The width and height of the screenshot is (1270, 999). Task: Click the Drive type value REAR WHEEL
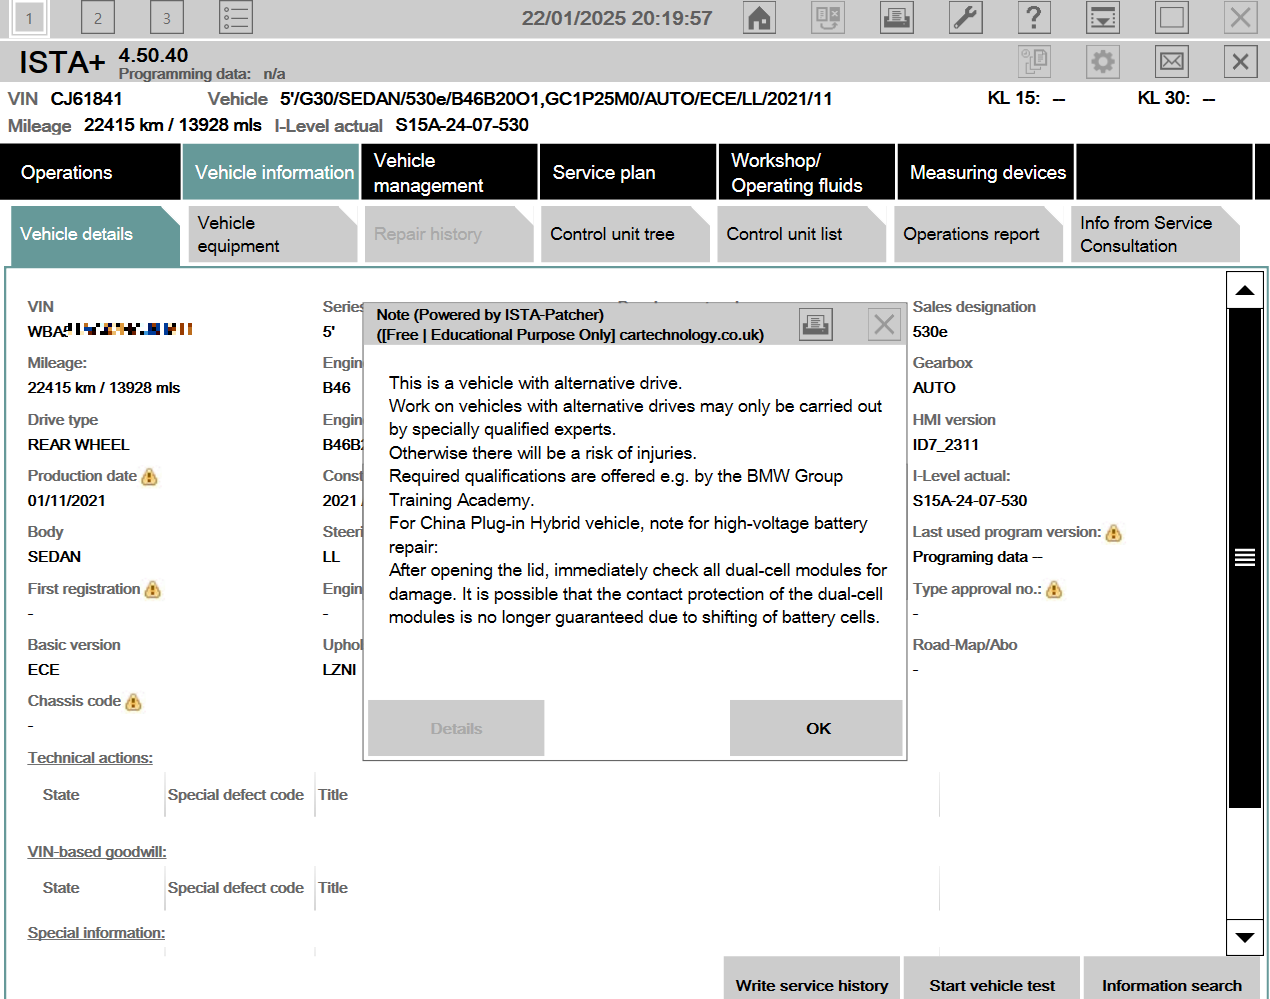[x=79, y=445]
